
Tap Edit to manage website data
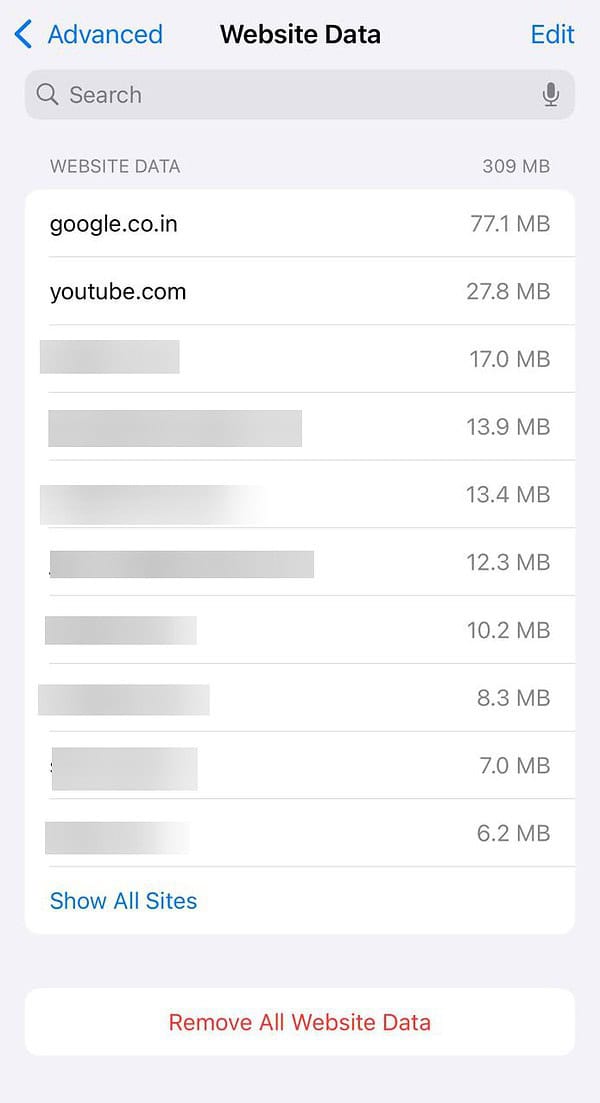coord(552,33)
